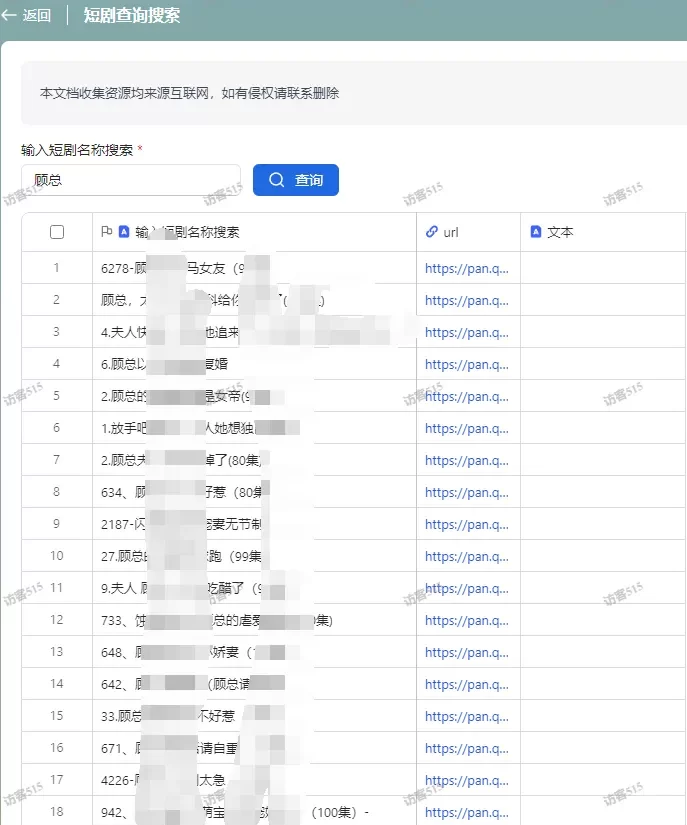
Task: Open the pan.q link in row 7
Action: pos(467,460)
